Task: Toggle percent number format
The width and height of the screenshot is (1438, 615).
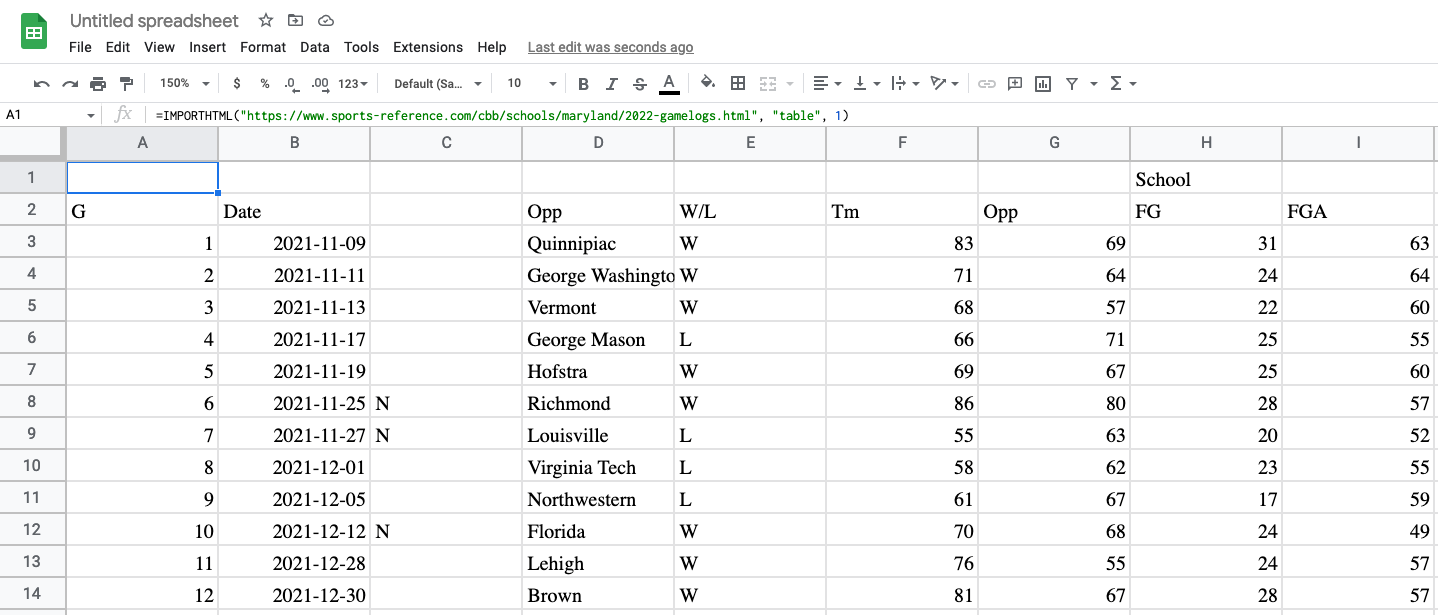Action: pyautogui.click(x=266, y=83)
